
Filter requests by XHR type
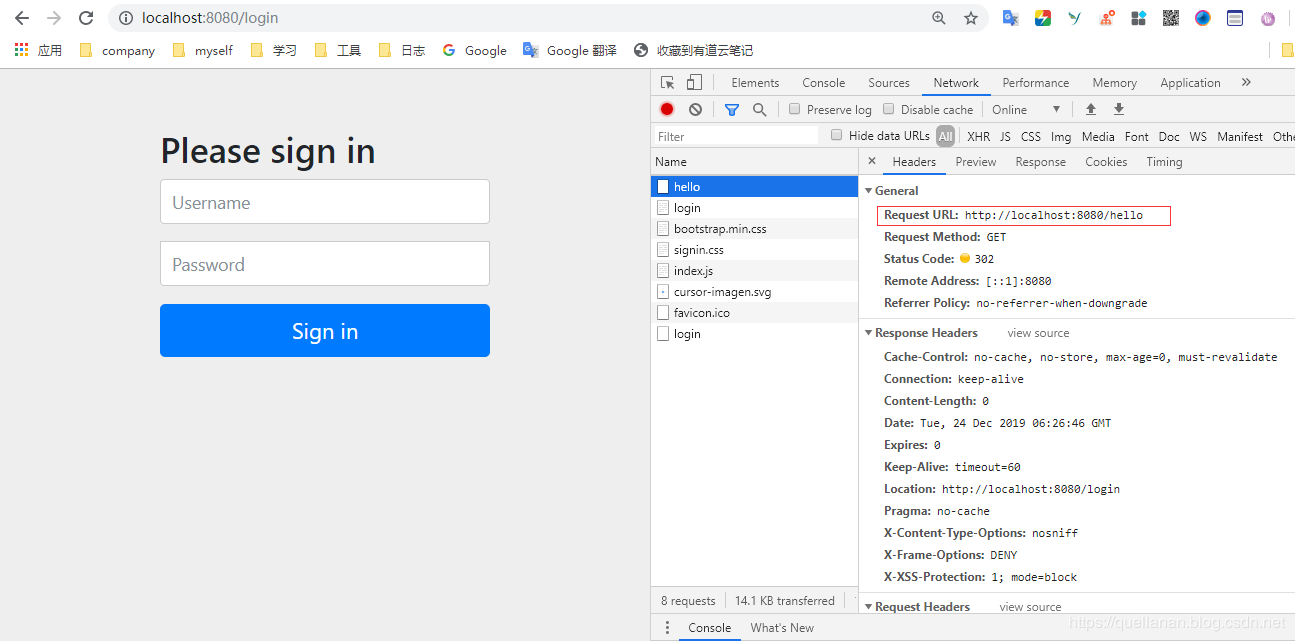point(978,135)
